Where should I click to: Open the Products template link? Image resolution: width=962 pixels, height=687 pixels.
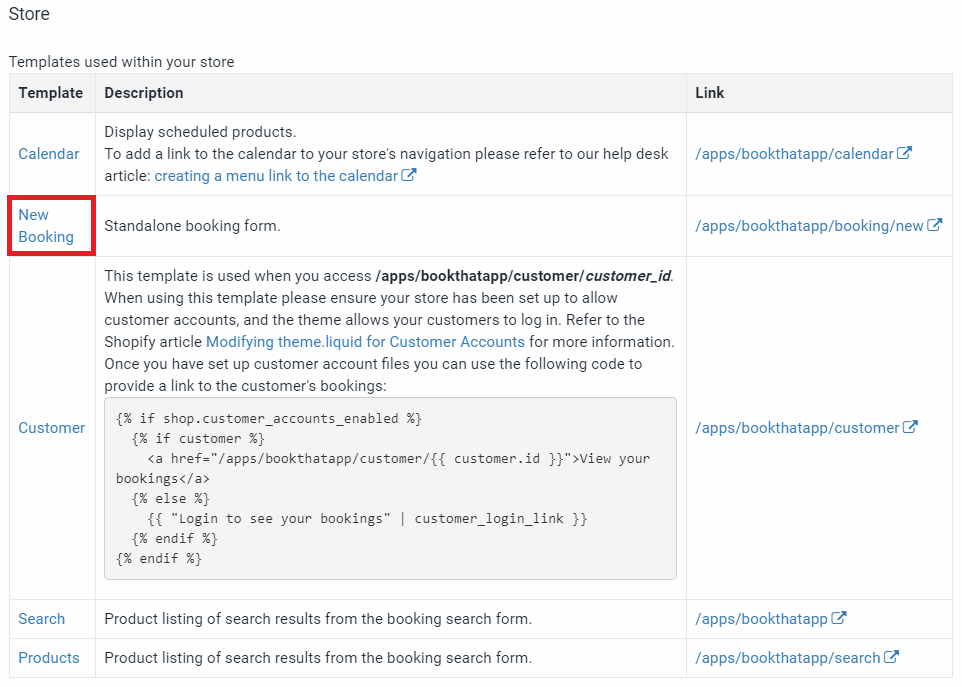tap(49, 658)
